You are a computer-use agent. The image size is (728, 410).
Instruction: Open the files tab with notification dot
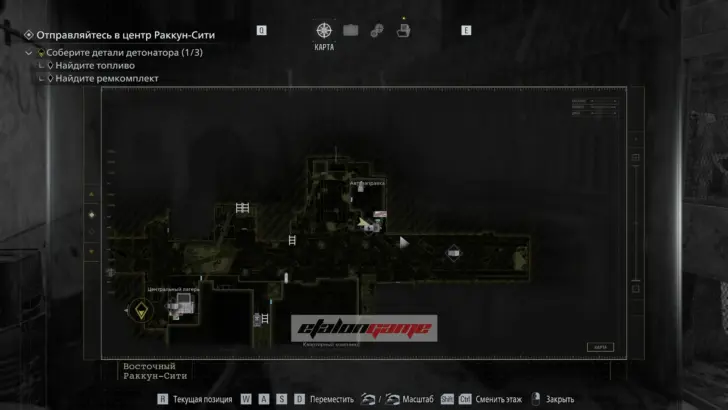click(x=403, y=29)
